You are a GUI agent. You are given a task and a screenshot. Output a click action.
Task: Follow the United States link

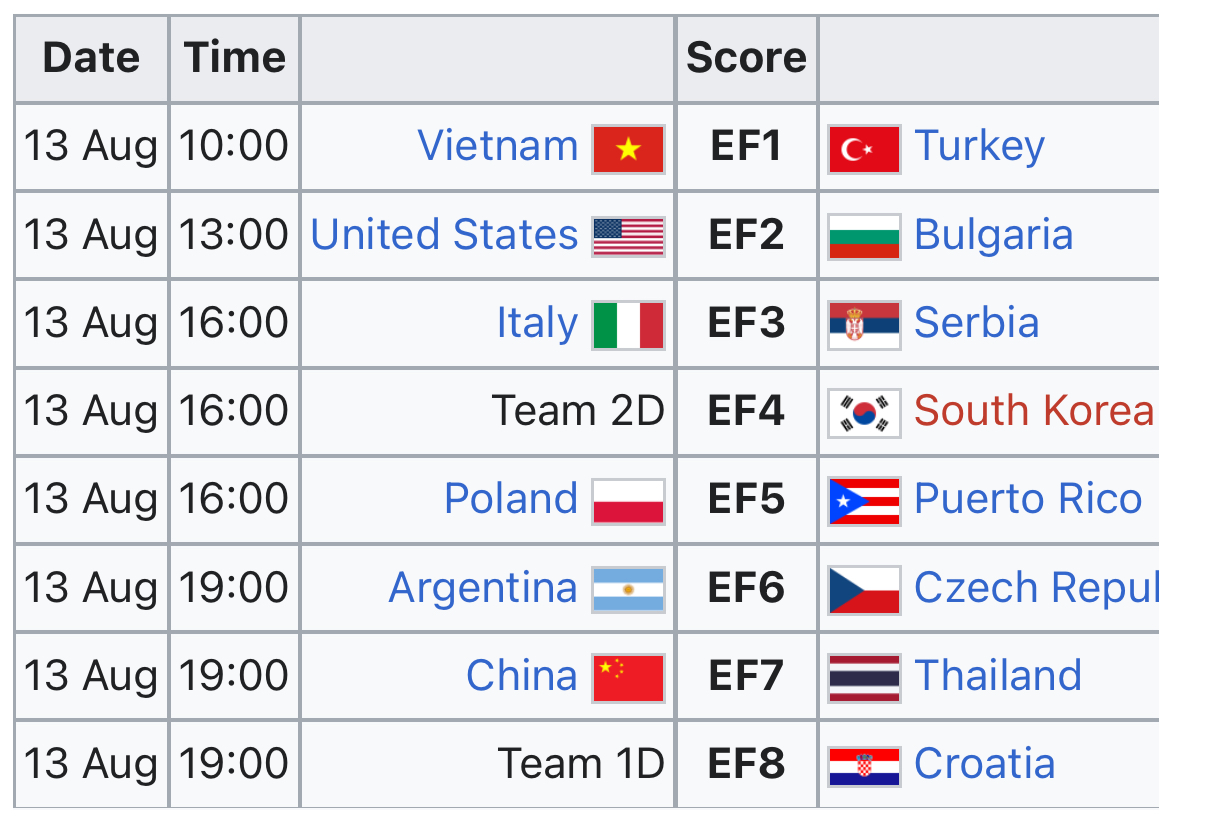(x=445, y=235)
